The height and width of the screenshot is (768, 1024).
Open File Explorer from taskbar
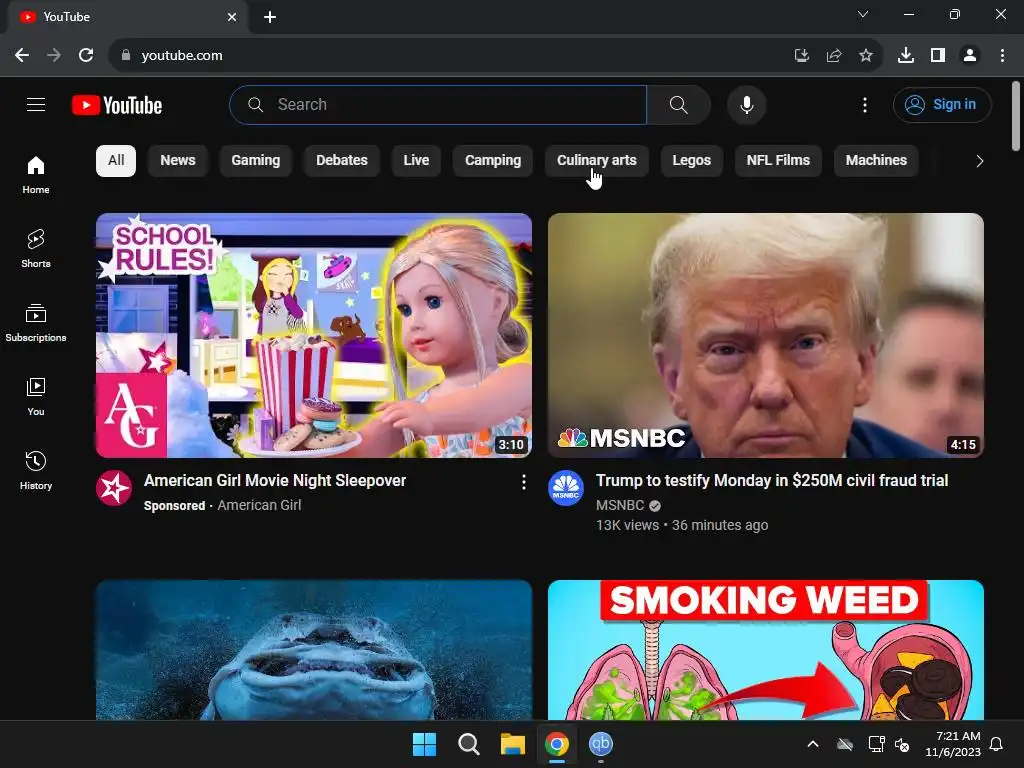click(513, 744)
